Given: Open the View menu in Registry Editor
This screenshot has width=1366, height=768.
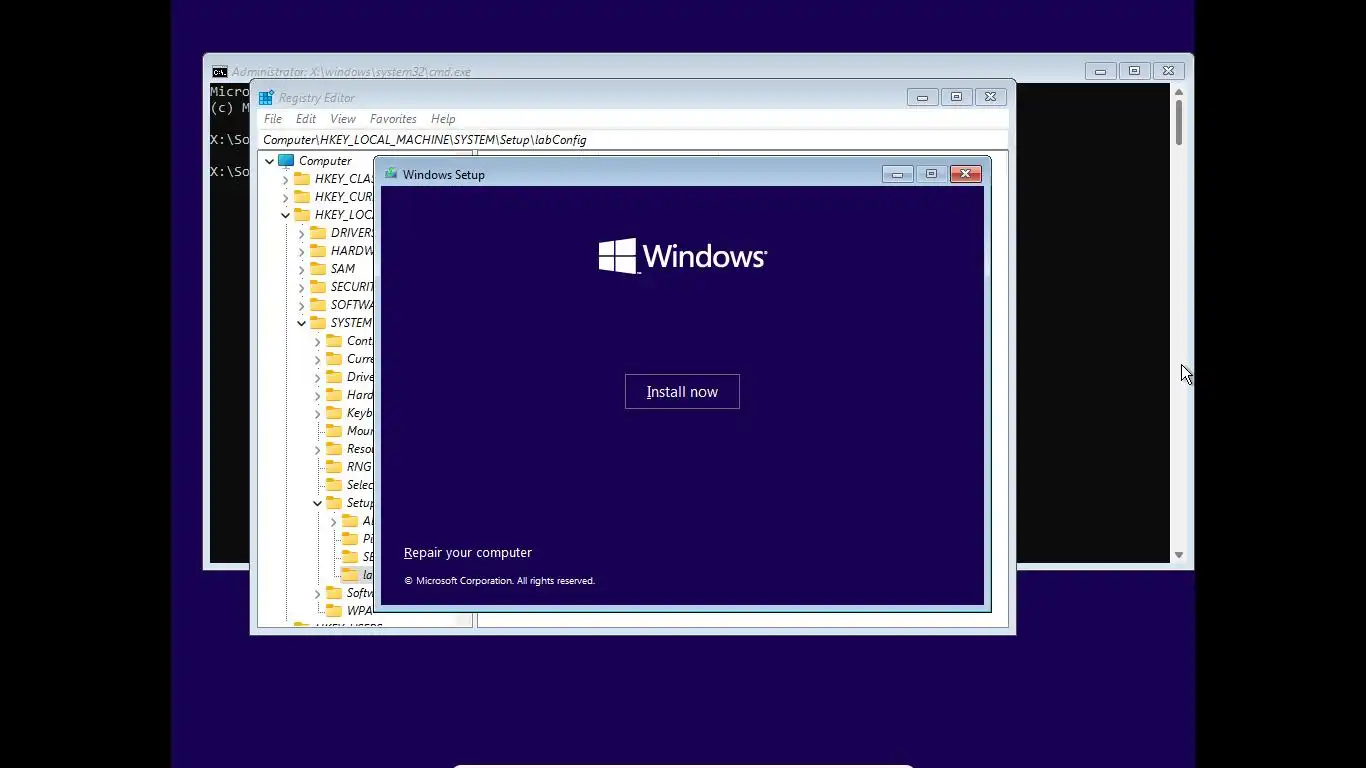Looking at the screenshot, I should coord(343,119).
